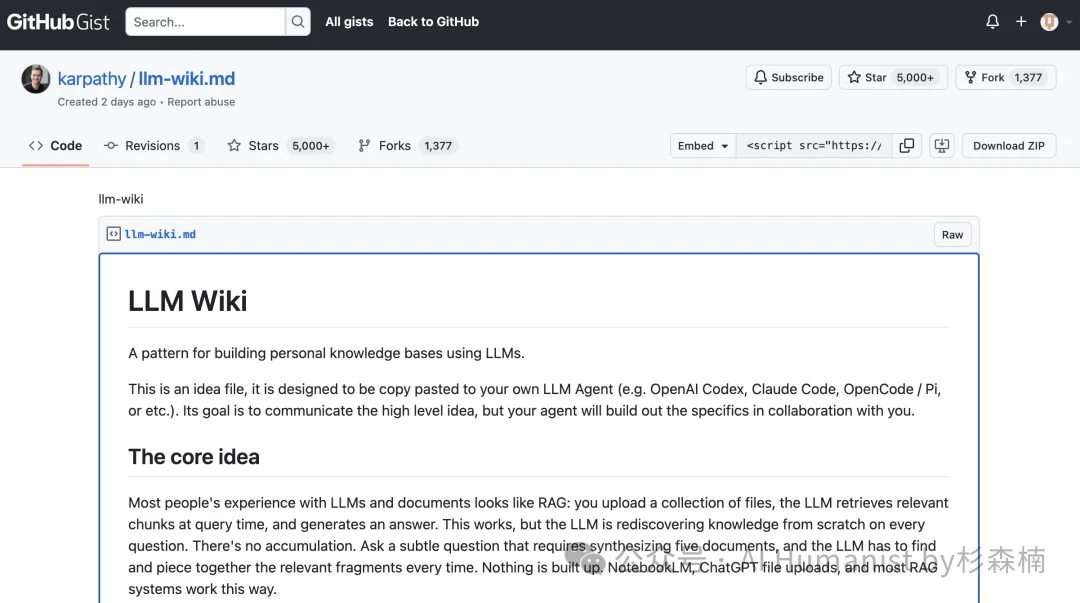Open the Embed dropdown
This screenshot has width=1080, height=603.
point(702,145)
